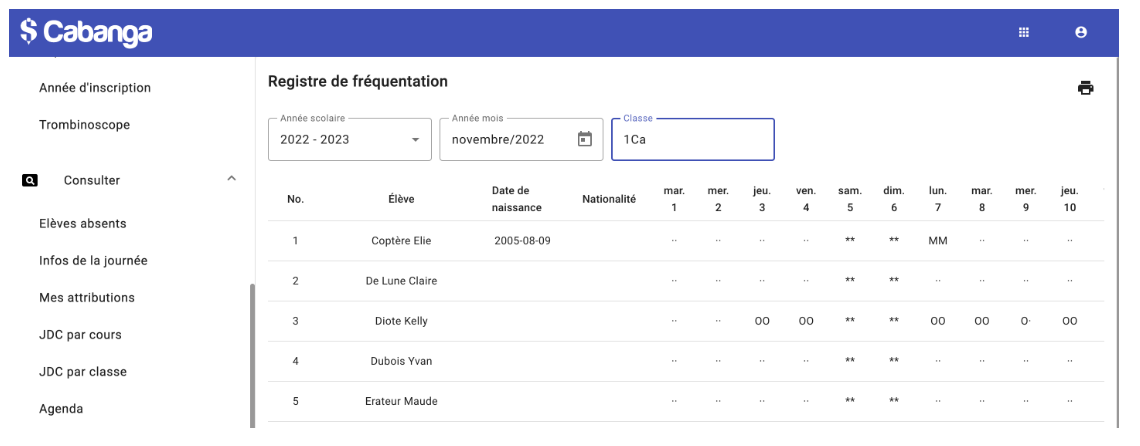Click the calendar icon in Année mois

point(585,139)
